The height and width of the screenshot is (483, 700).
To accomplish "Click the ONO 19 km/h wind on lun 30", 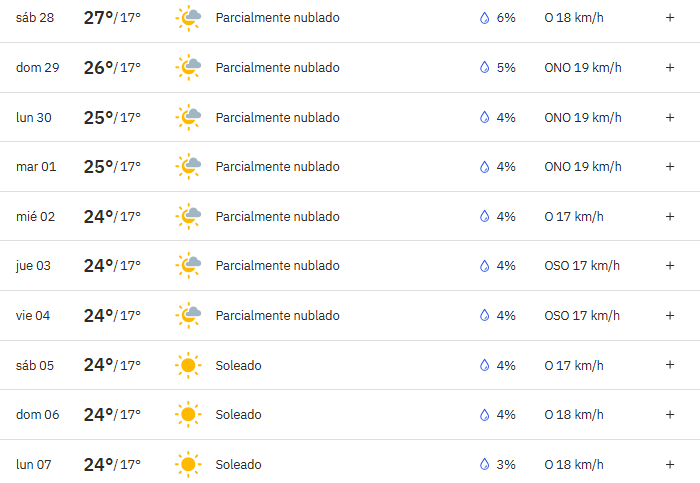I will pos(582,117).
